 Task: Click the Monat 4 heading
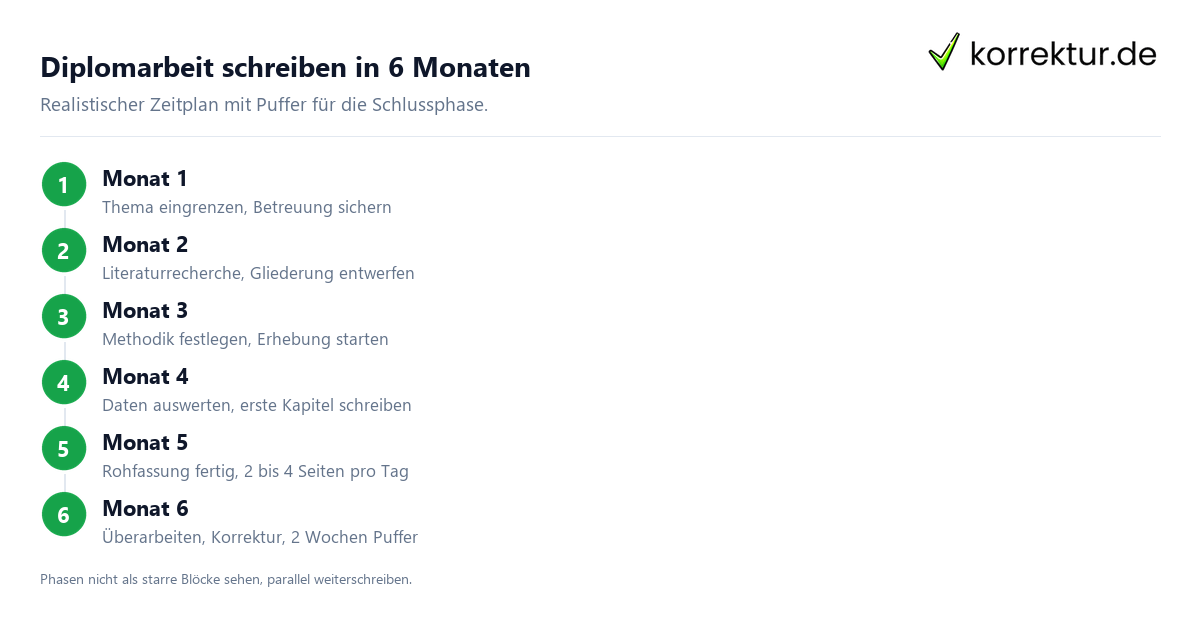click(x=145, y=377)
